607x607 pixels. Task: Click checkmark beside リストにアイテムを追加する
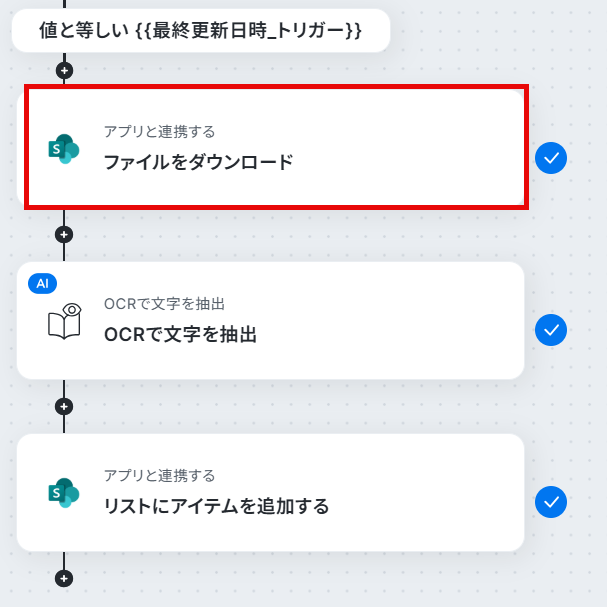click(551, 502)
